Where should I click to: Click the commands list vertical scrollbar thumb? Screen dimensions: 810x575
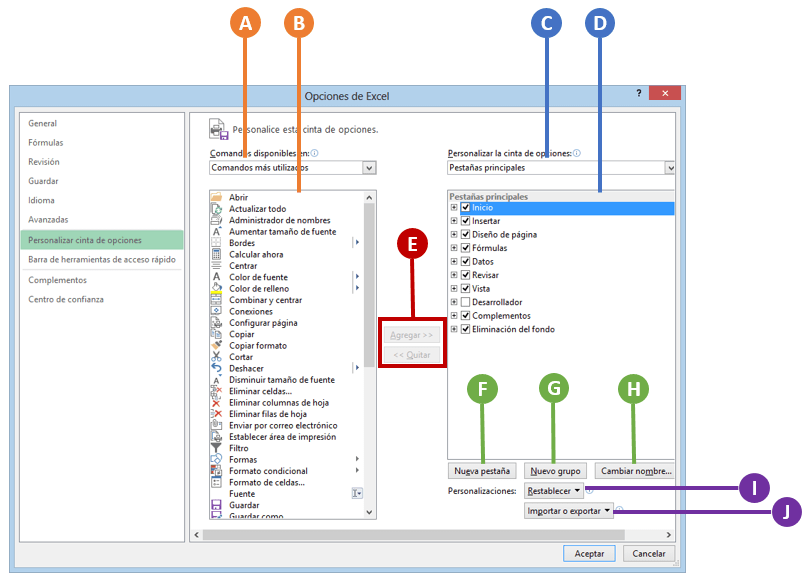(x=369, y=285)
